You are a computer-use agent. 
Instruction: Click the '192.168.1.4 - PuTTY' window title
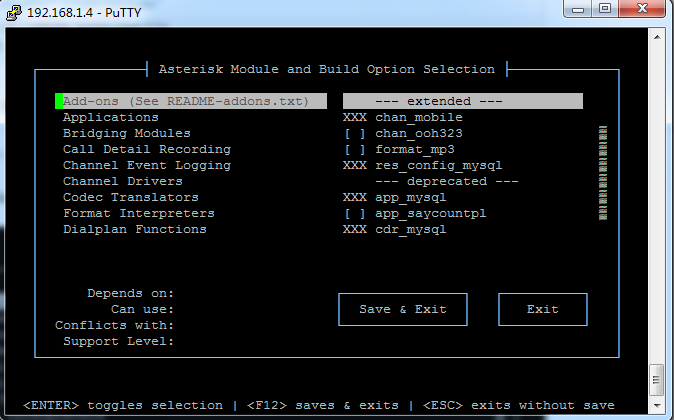(84, 12)
